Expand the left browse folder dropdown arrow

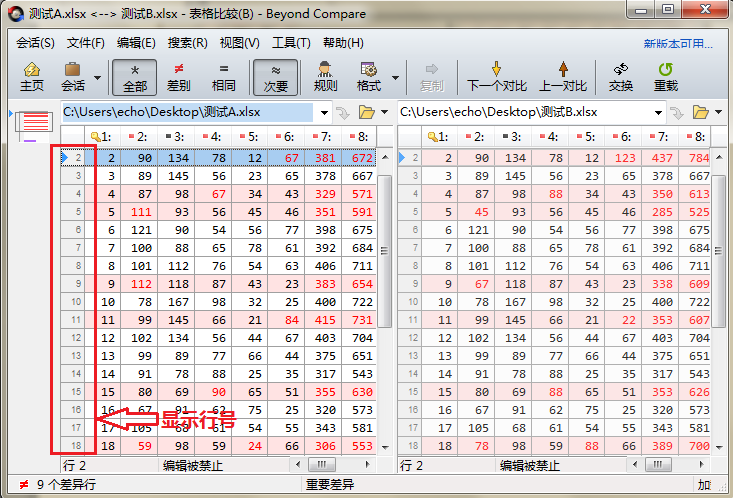pyautogui.click(x=384, y=112)
